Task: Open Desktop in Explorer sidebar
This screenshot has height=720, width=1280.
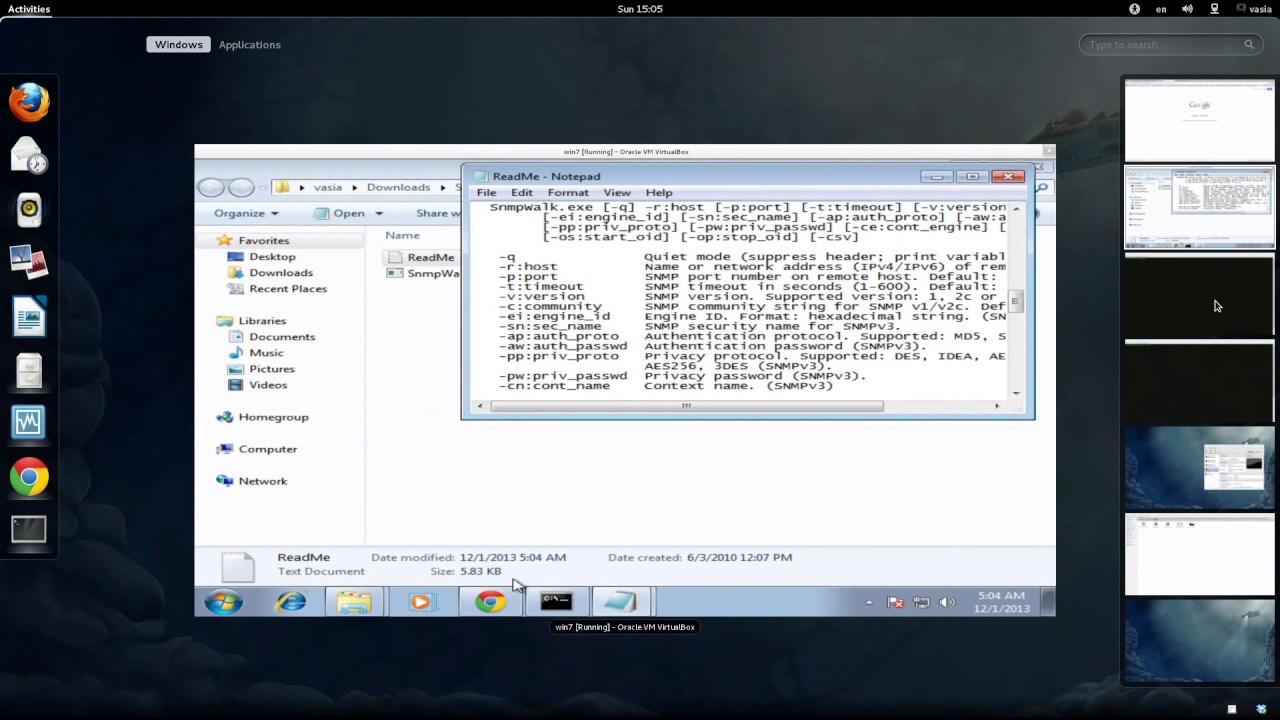Action: 272,256
